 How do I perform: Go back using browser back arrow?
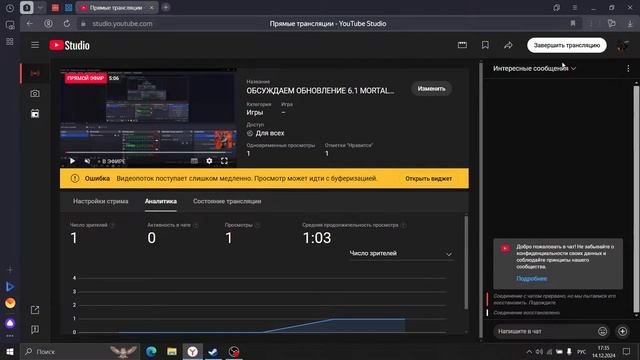pos(29,24)
